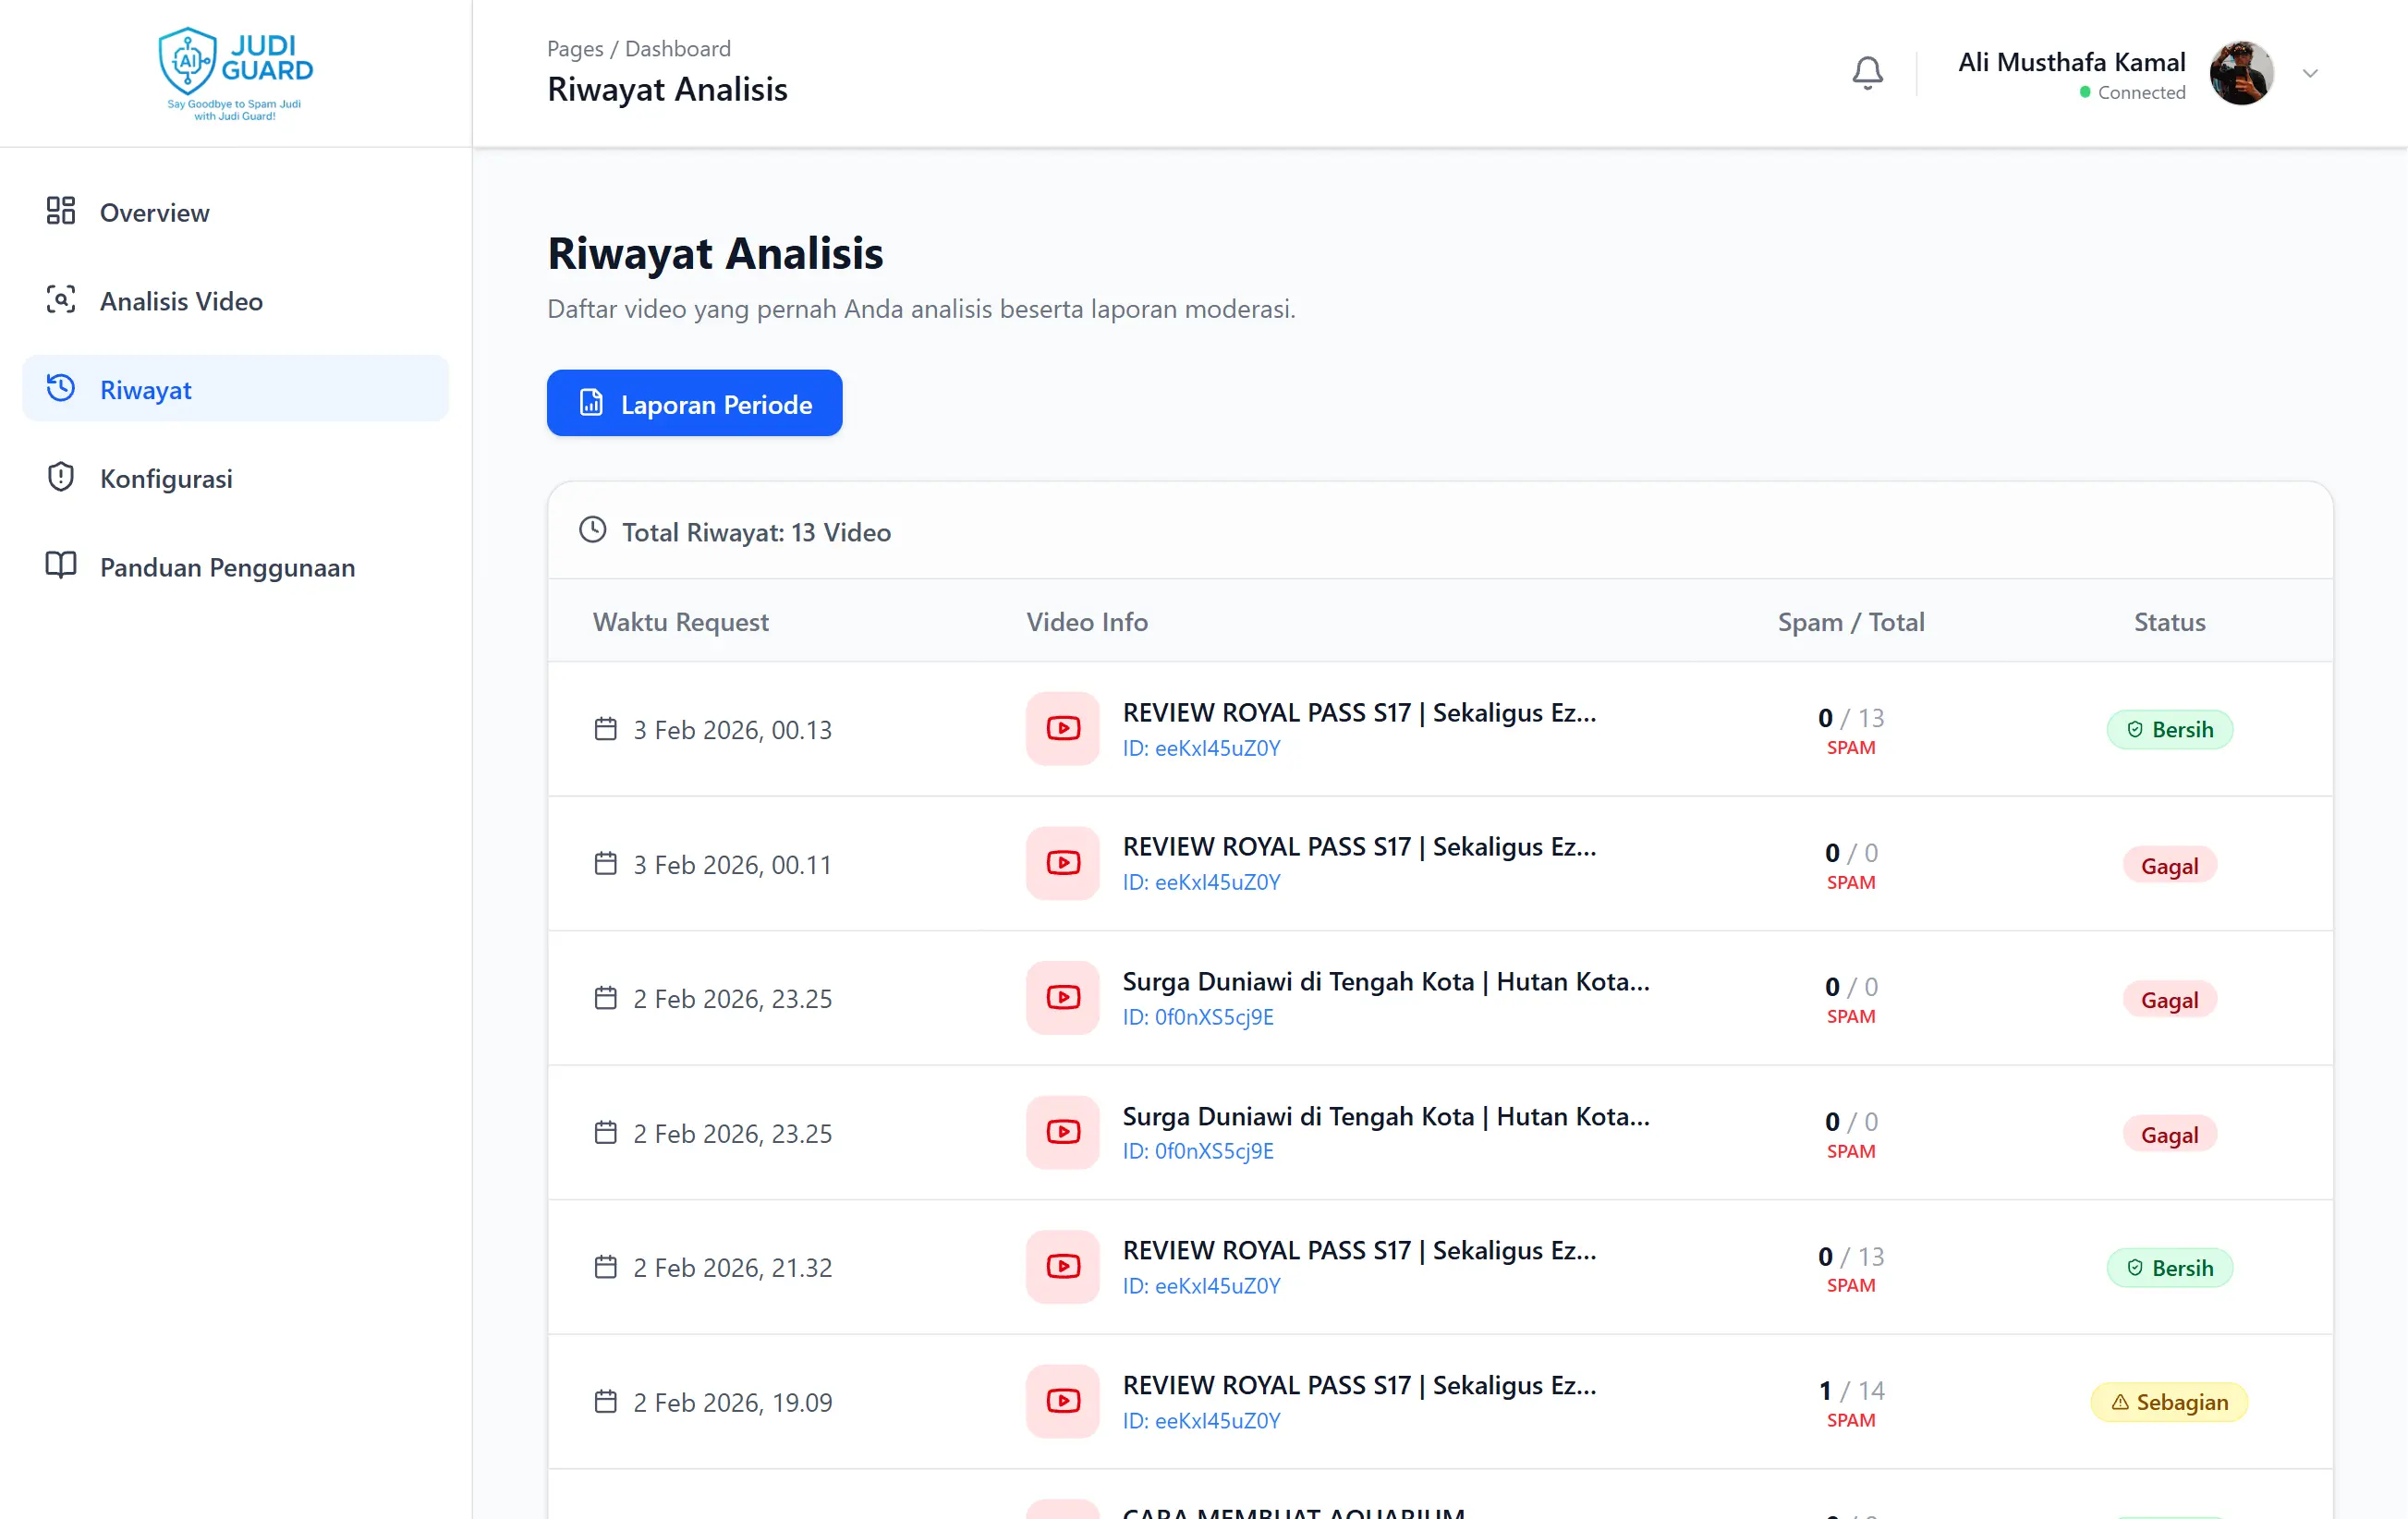
Task: Click the 0 / 0 spam count at 00.11
Action: click(x=1851, y=853)
